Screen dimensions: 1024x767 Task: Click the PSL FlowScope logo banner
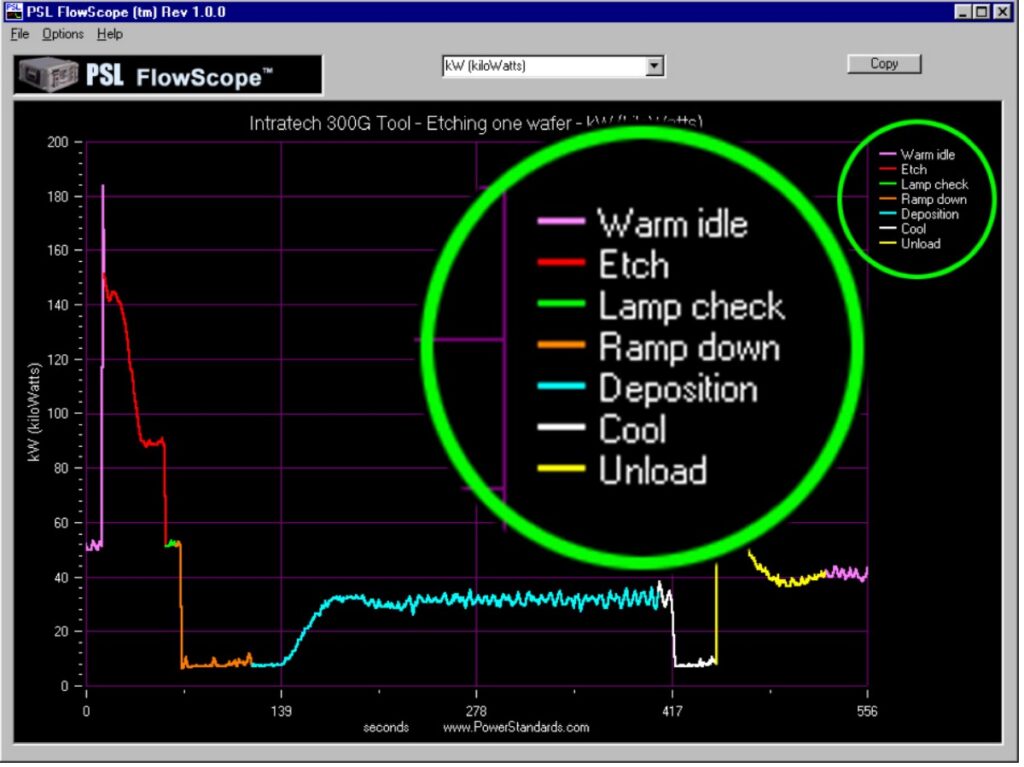[168, 76]
